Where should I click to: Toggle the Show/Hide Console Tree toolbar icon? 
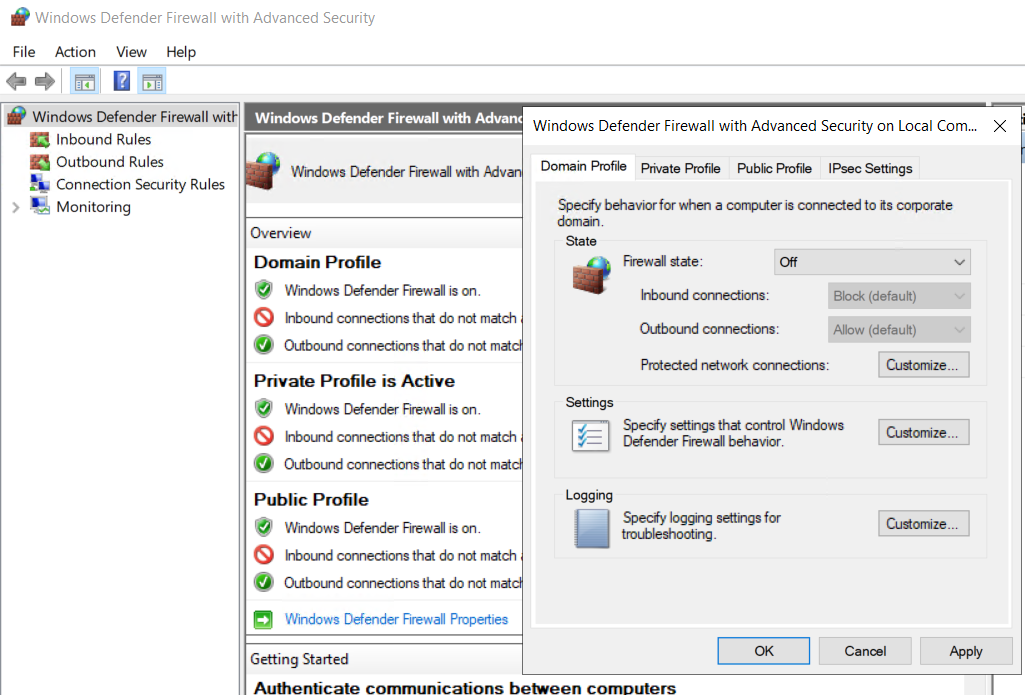pos(85,82)
